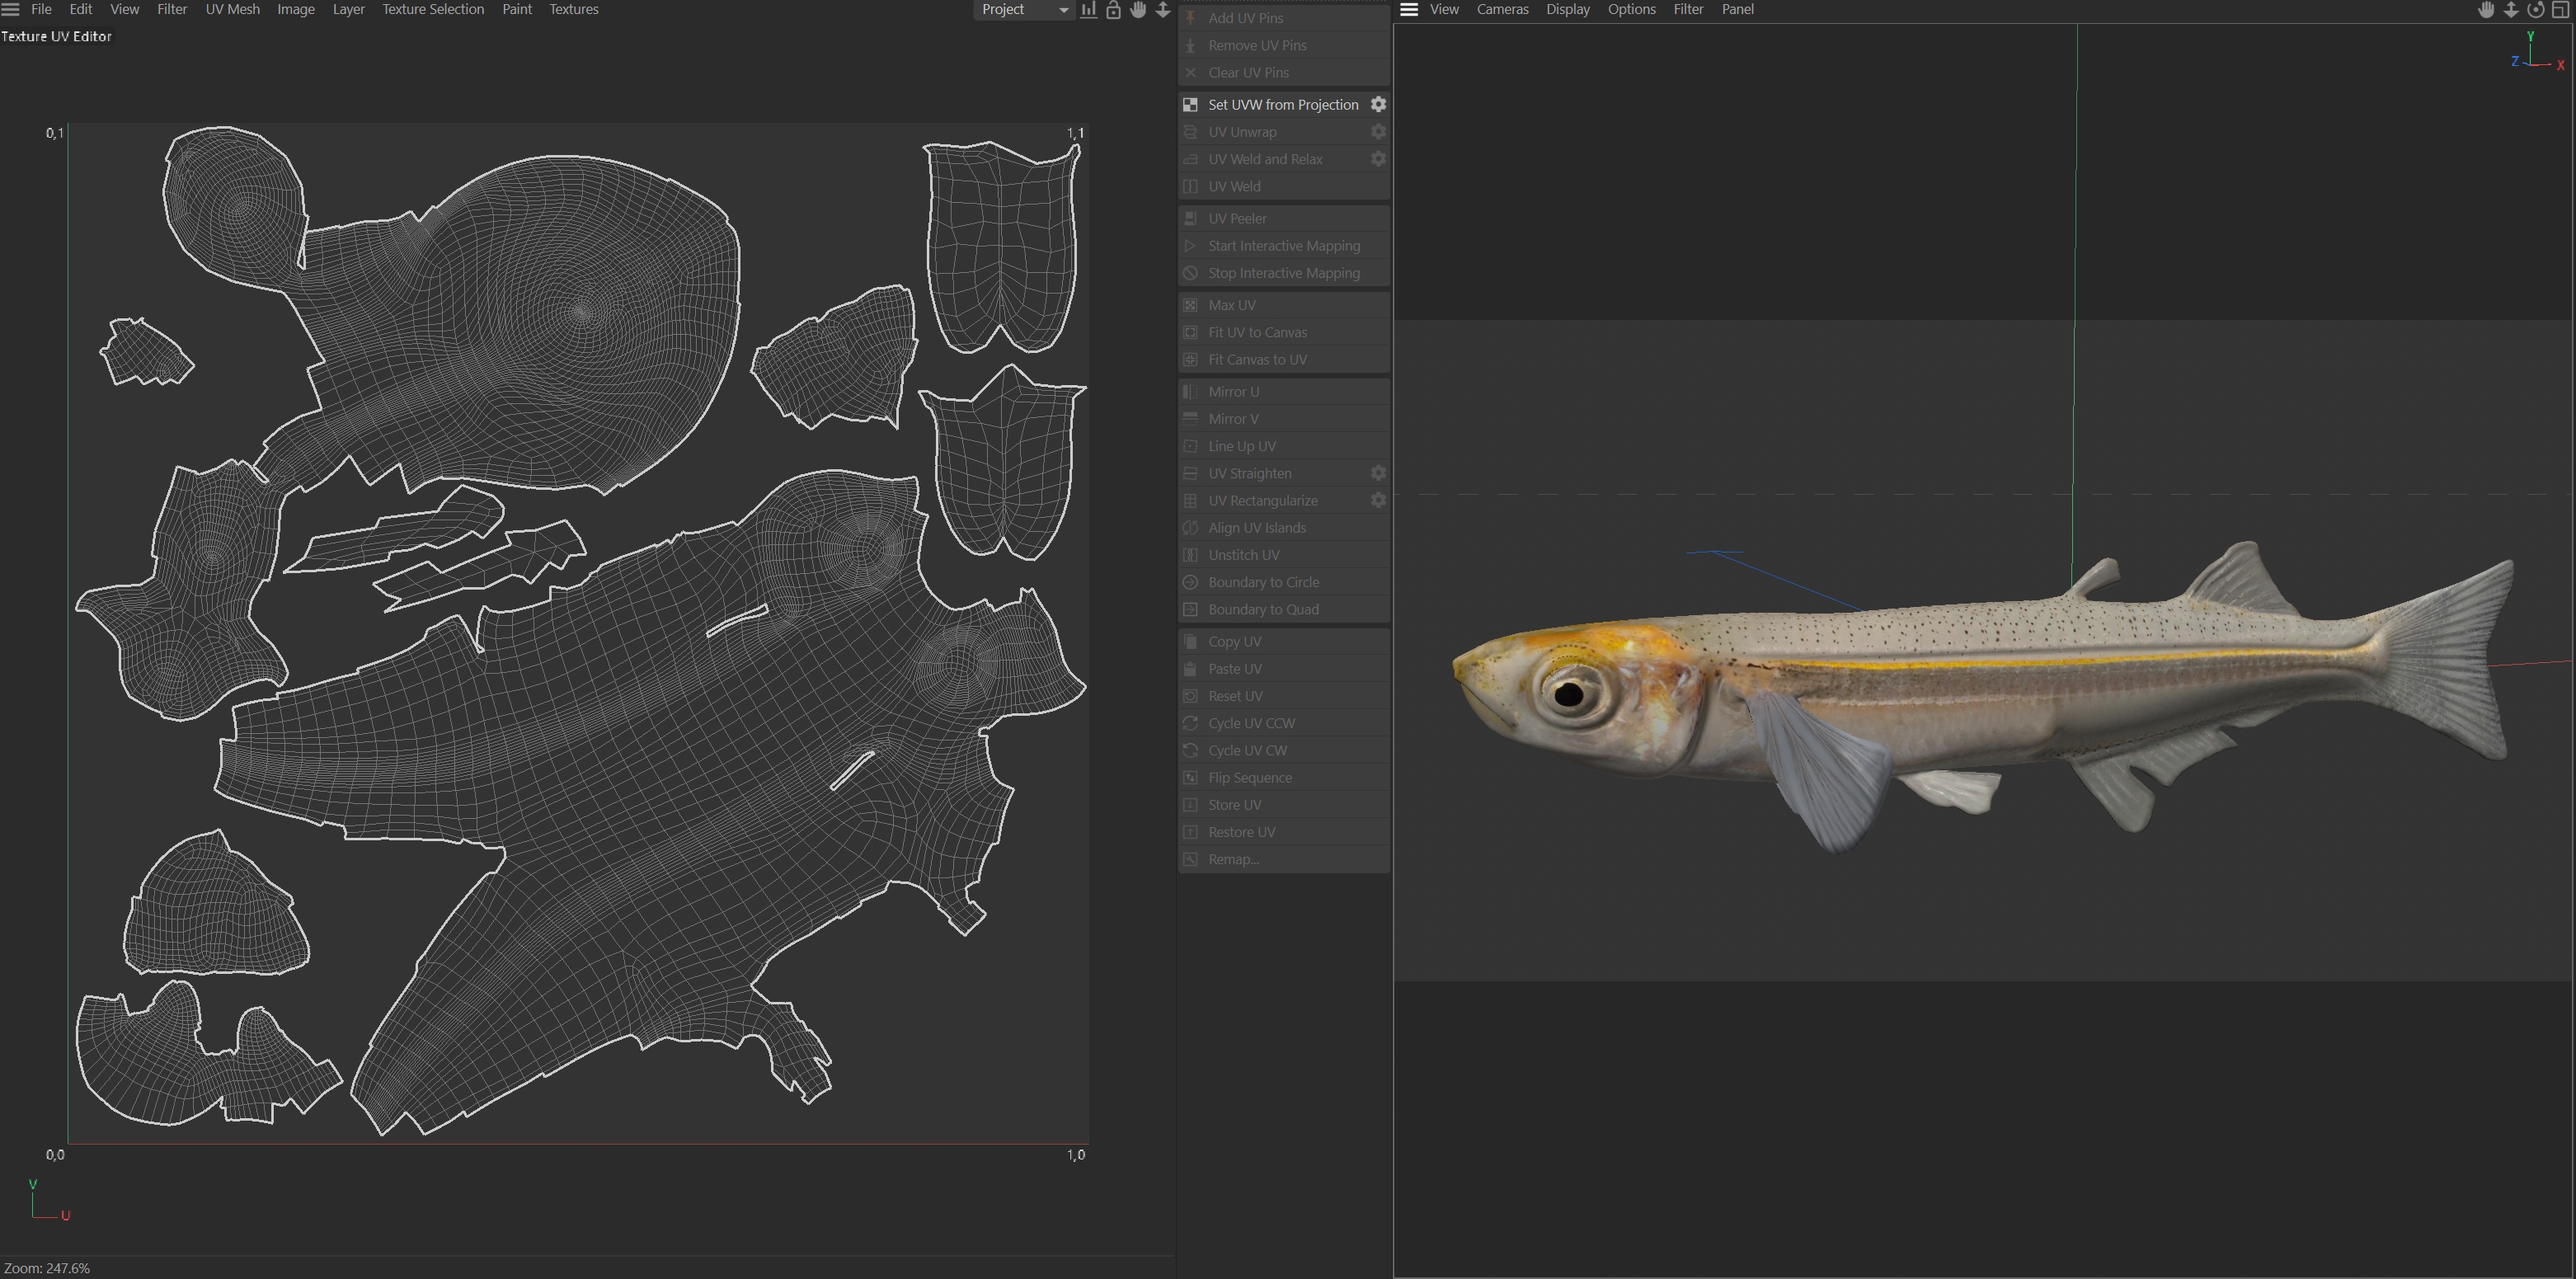The width and height of the screenshot is (2576, 1279).
Task: Open Set UVW from Projection settings gear
Action: point(1378,104)
